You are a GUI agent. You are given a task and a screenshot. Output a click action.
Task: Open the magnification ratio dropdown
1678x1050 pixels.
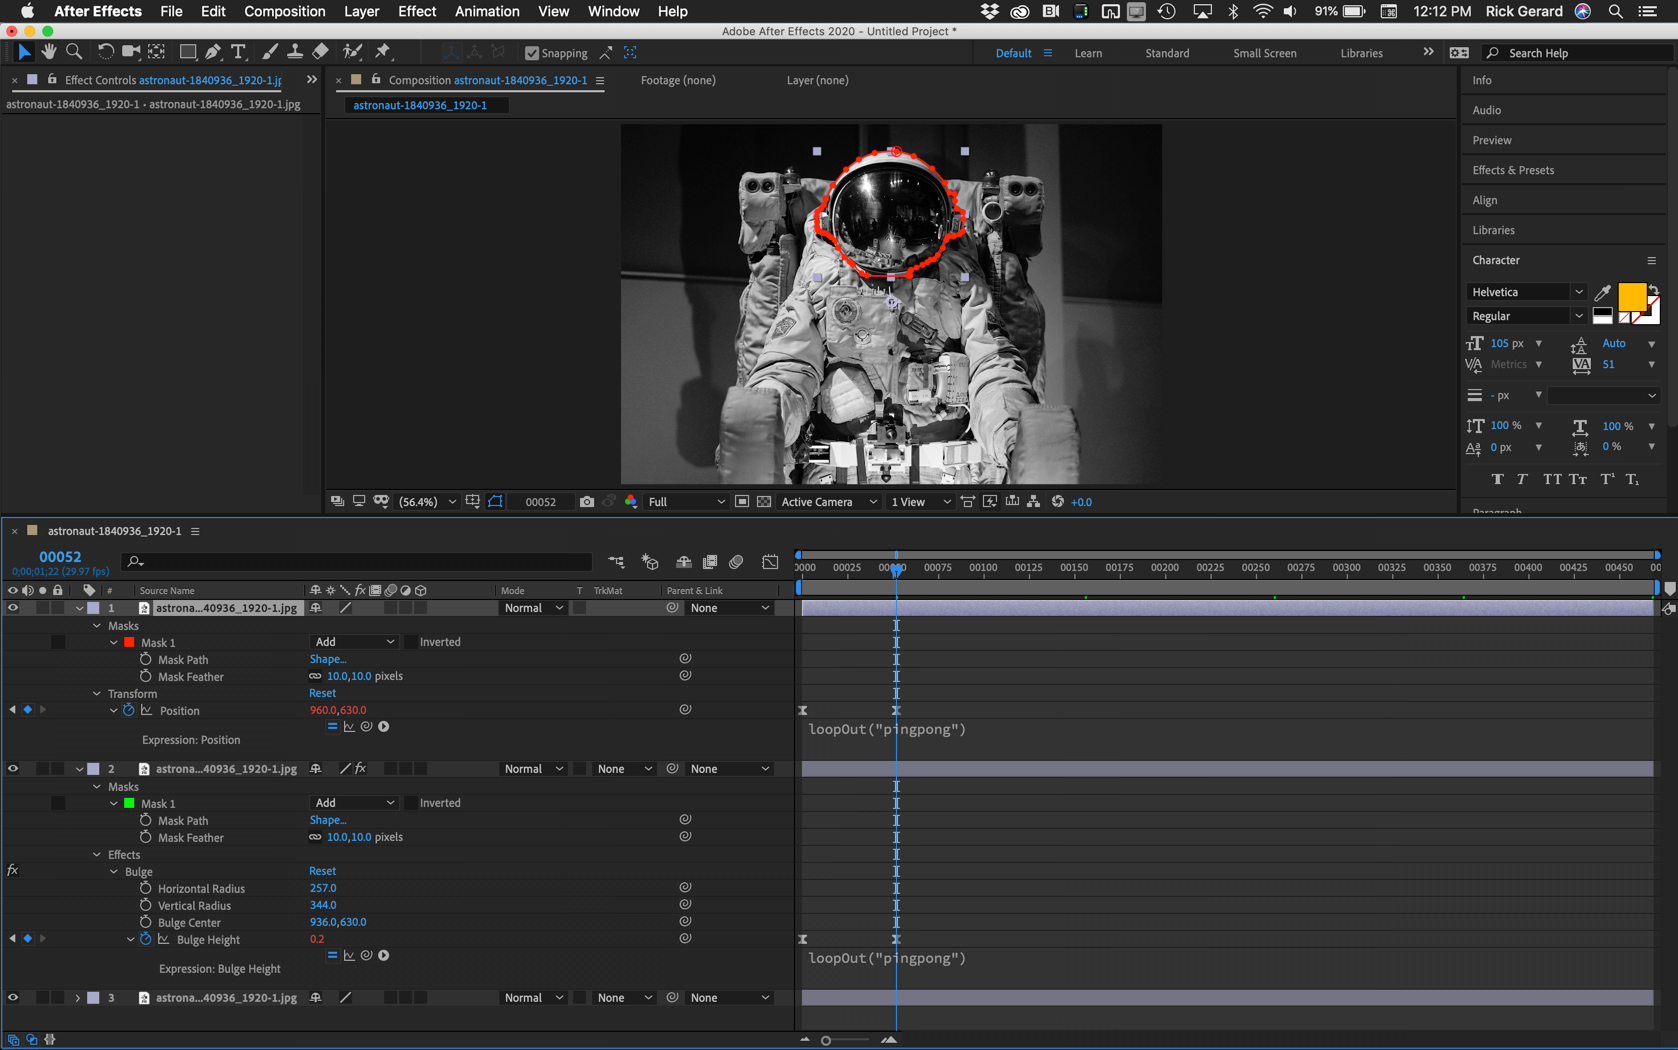425,501
